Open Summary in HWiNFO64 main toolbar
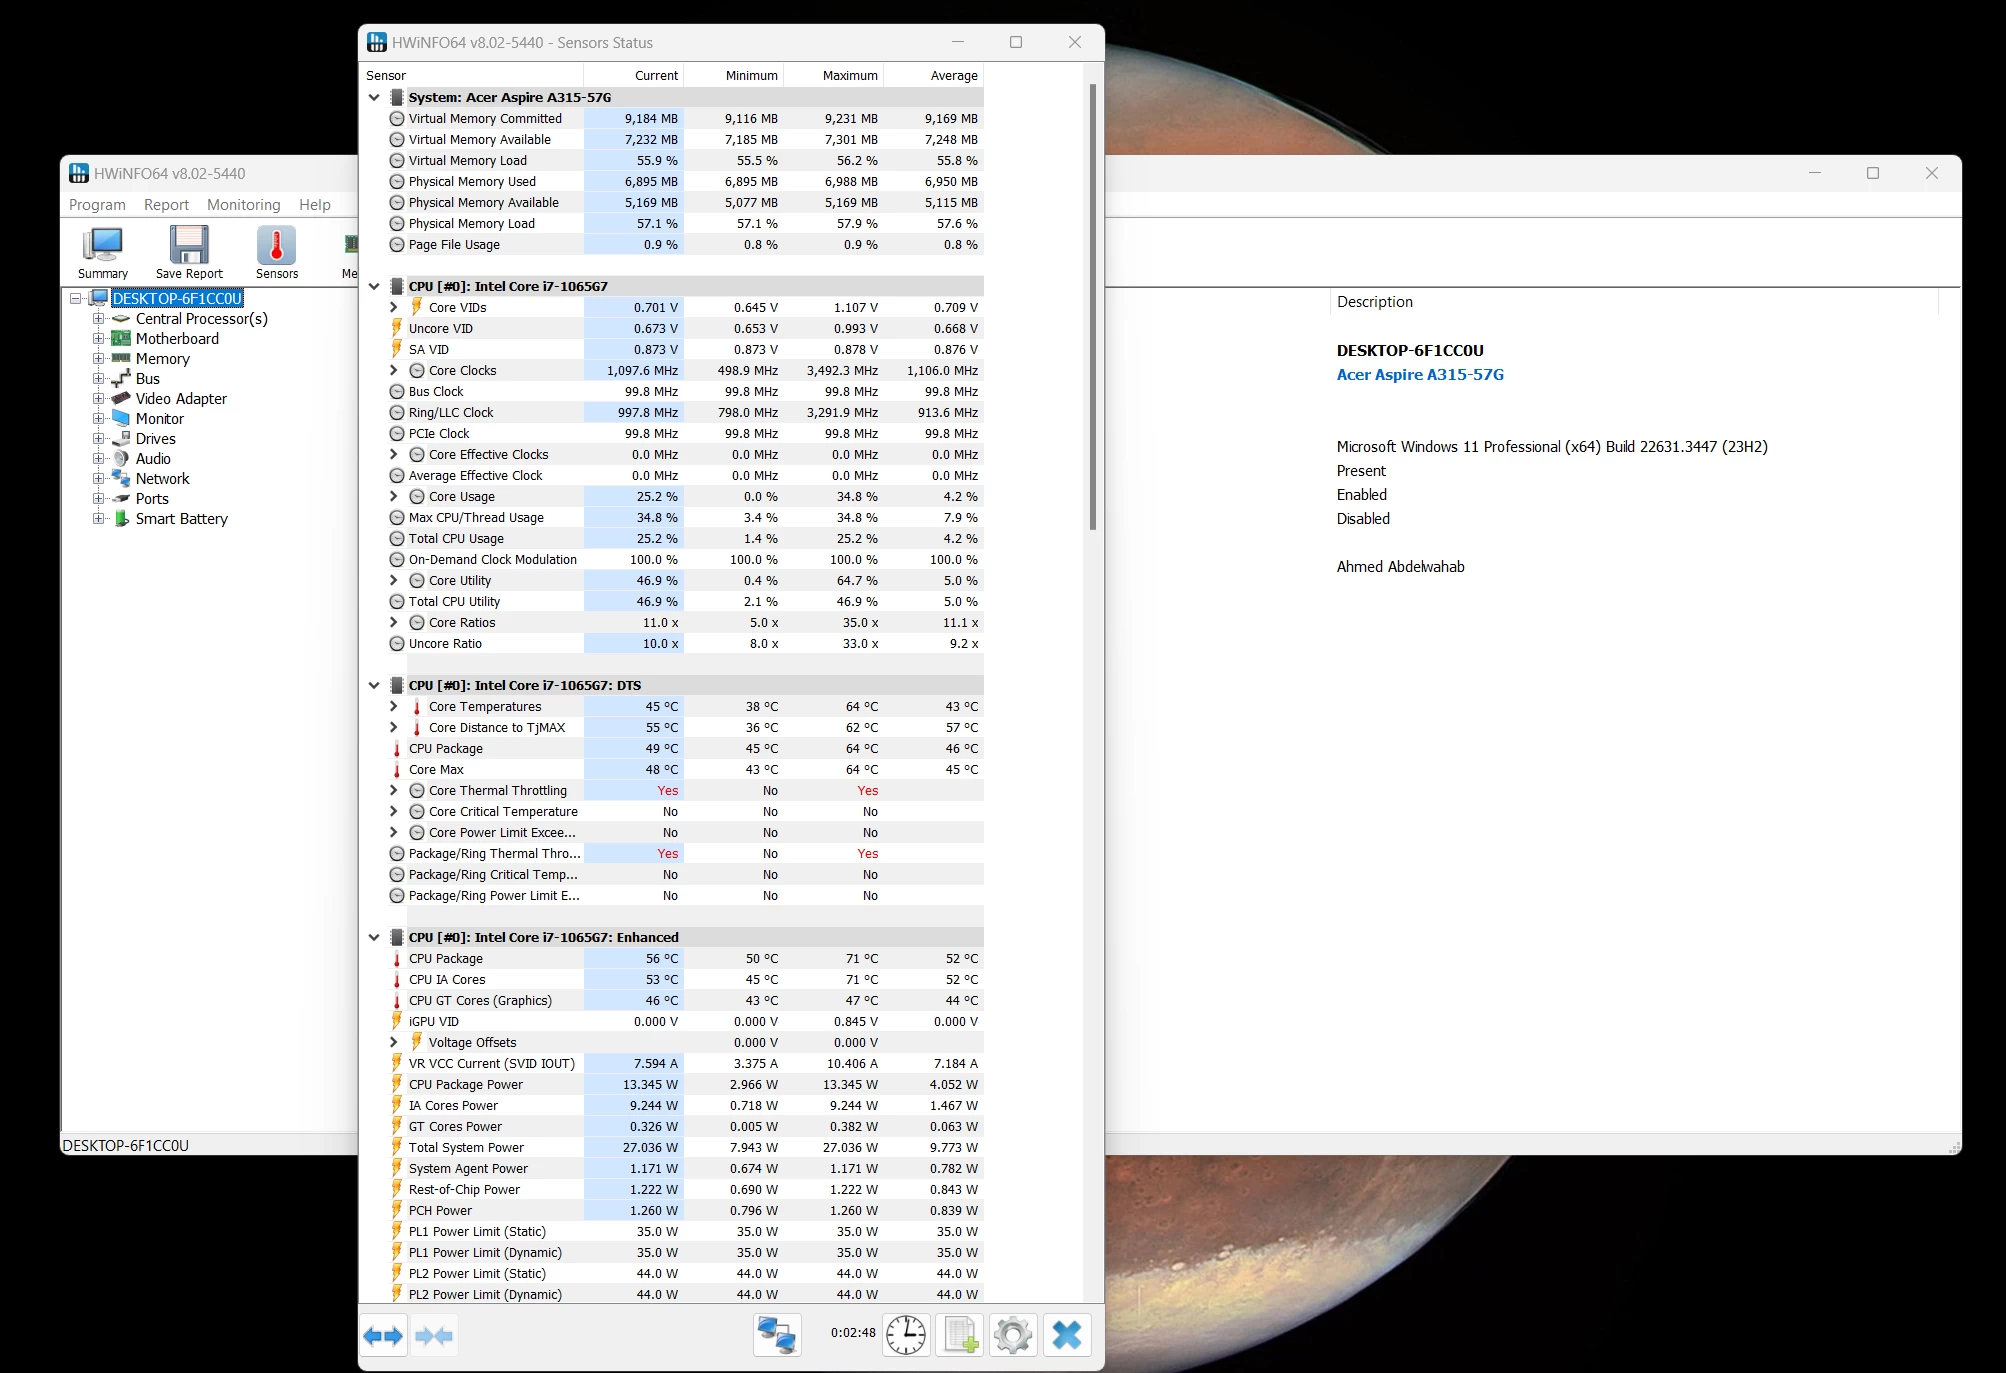The image size is (2006, 1373). tap(103, 253)
